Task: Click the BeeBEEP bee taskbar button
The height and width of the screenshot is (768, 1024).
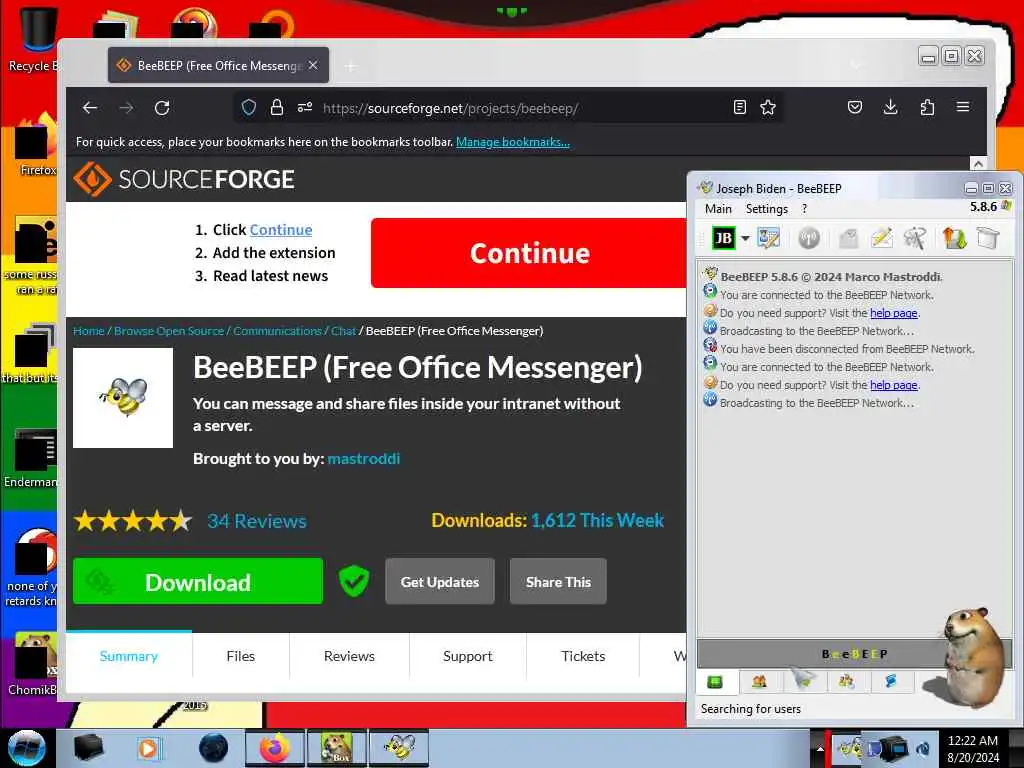Action: (x=400, y=748)
